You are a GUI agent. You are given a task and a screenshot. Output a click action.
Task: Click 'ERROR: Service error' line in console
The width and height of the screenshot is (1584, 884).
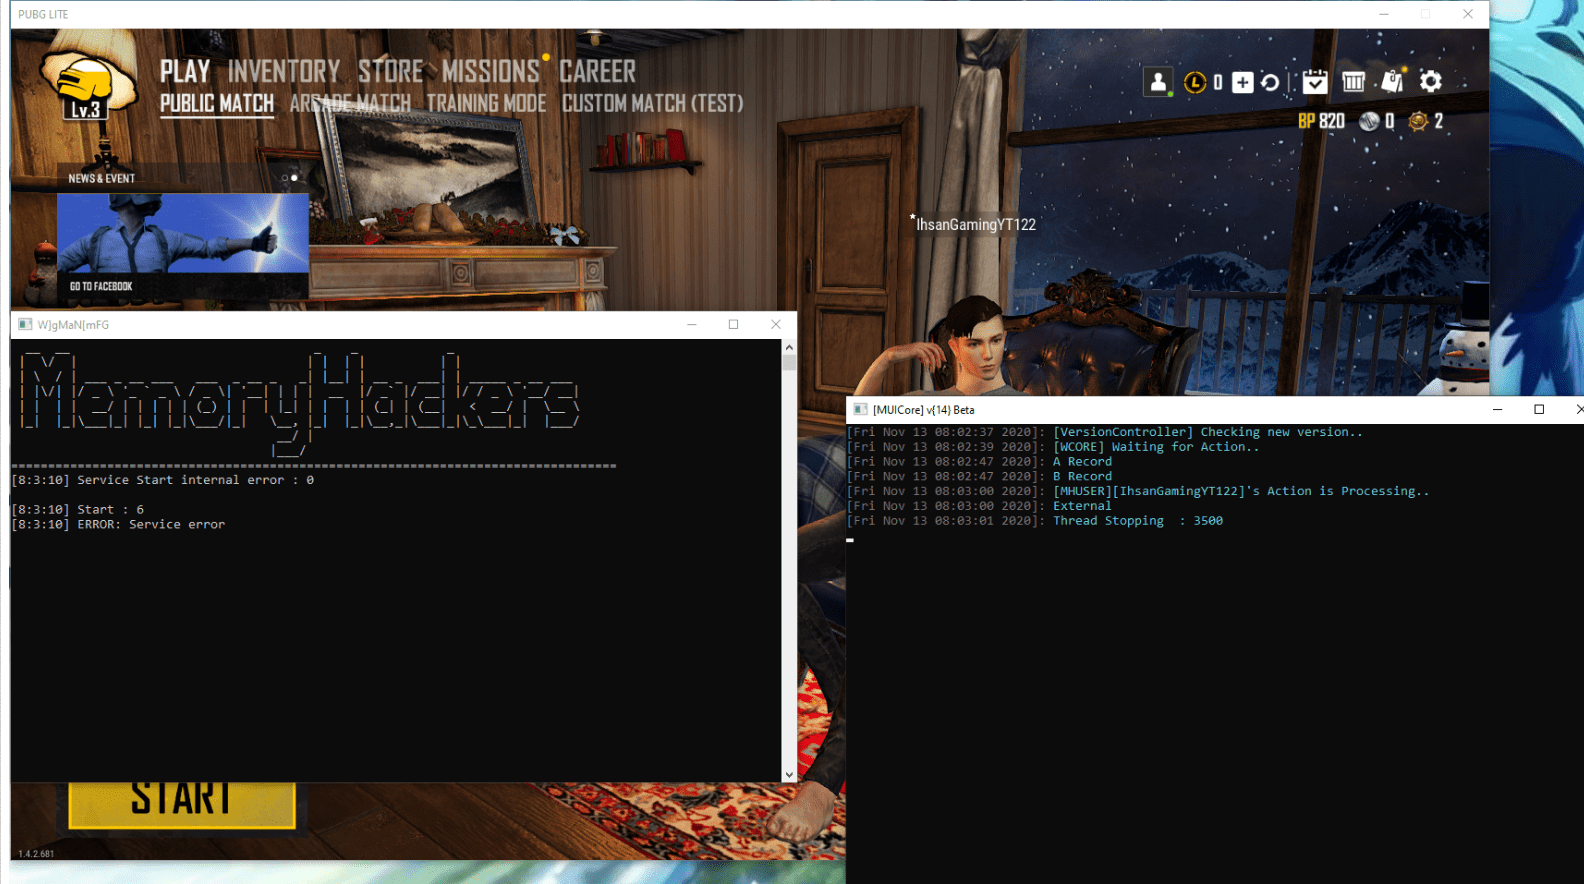pos(151,524)
